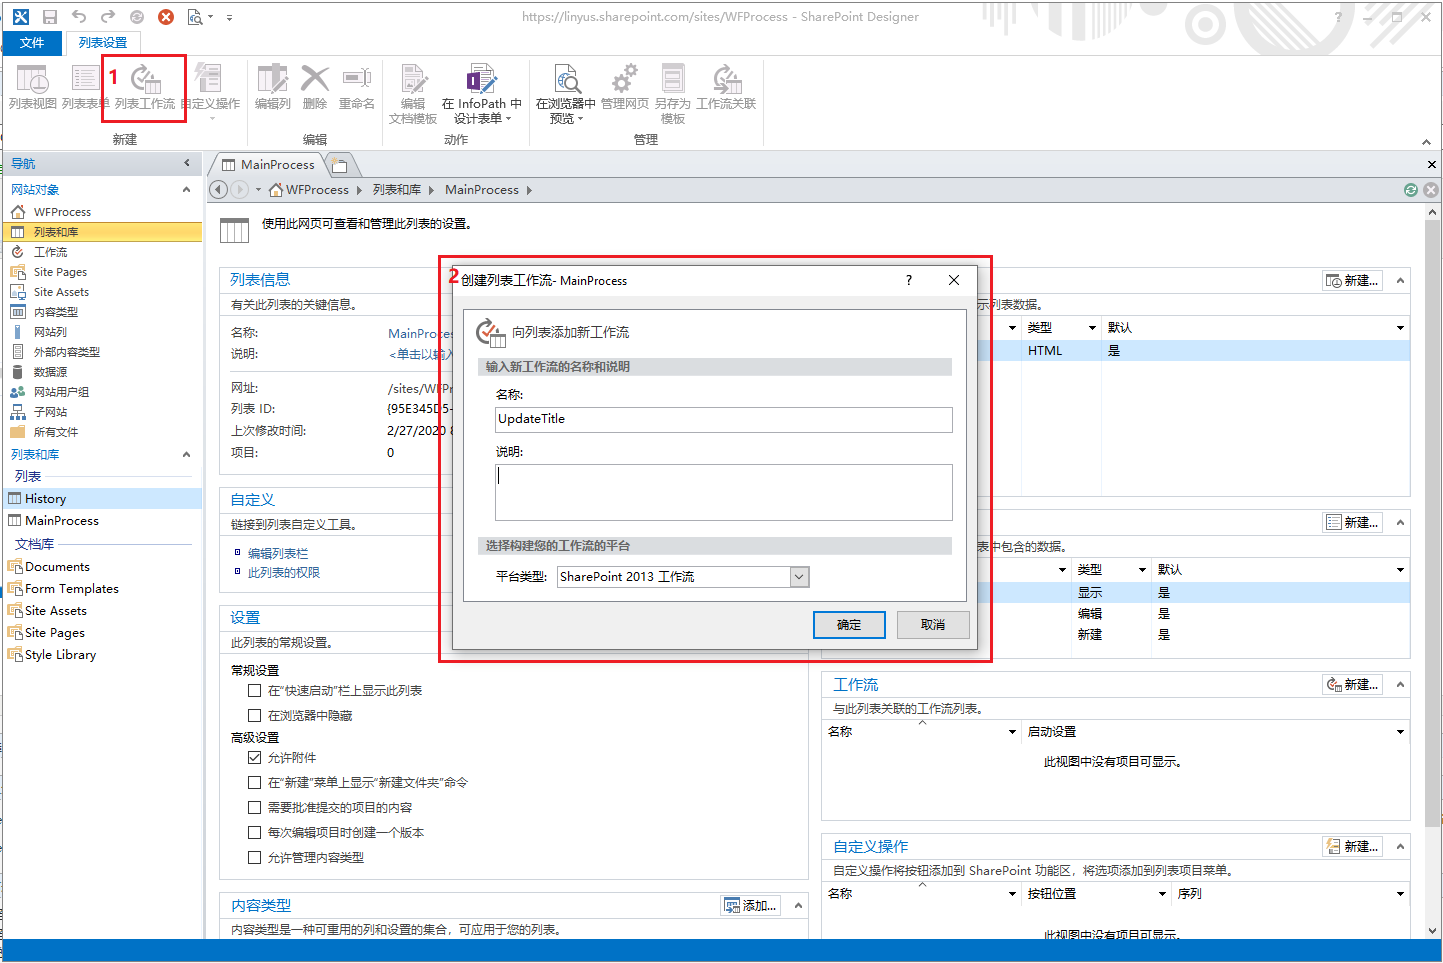Toggle 需要批准提交的项目的内容 checkbox
Viewport: 1443px width, 963px height.
(x=254, y=808)
